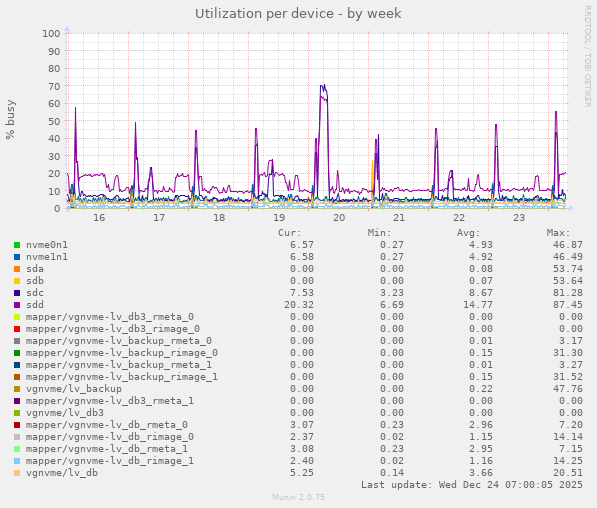The height and width of the screenshot is (508, 597).
Task: Click mapper/vgnvme-lv_db_rimage_1 label
Action: click(110, 461)
